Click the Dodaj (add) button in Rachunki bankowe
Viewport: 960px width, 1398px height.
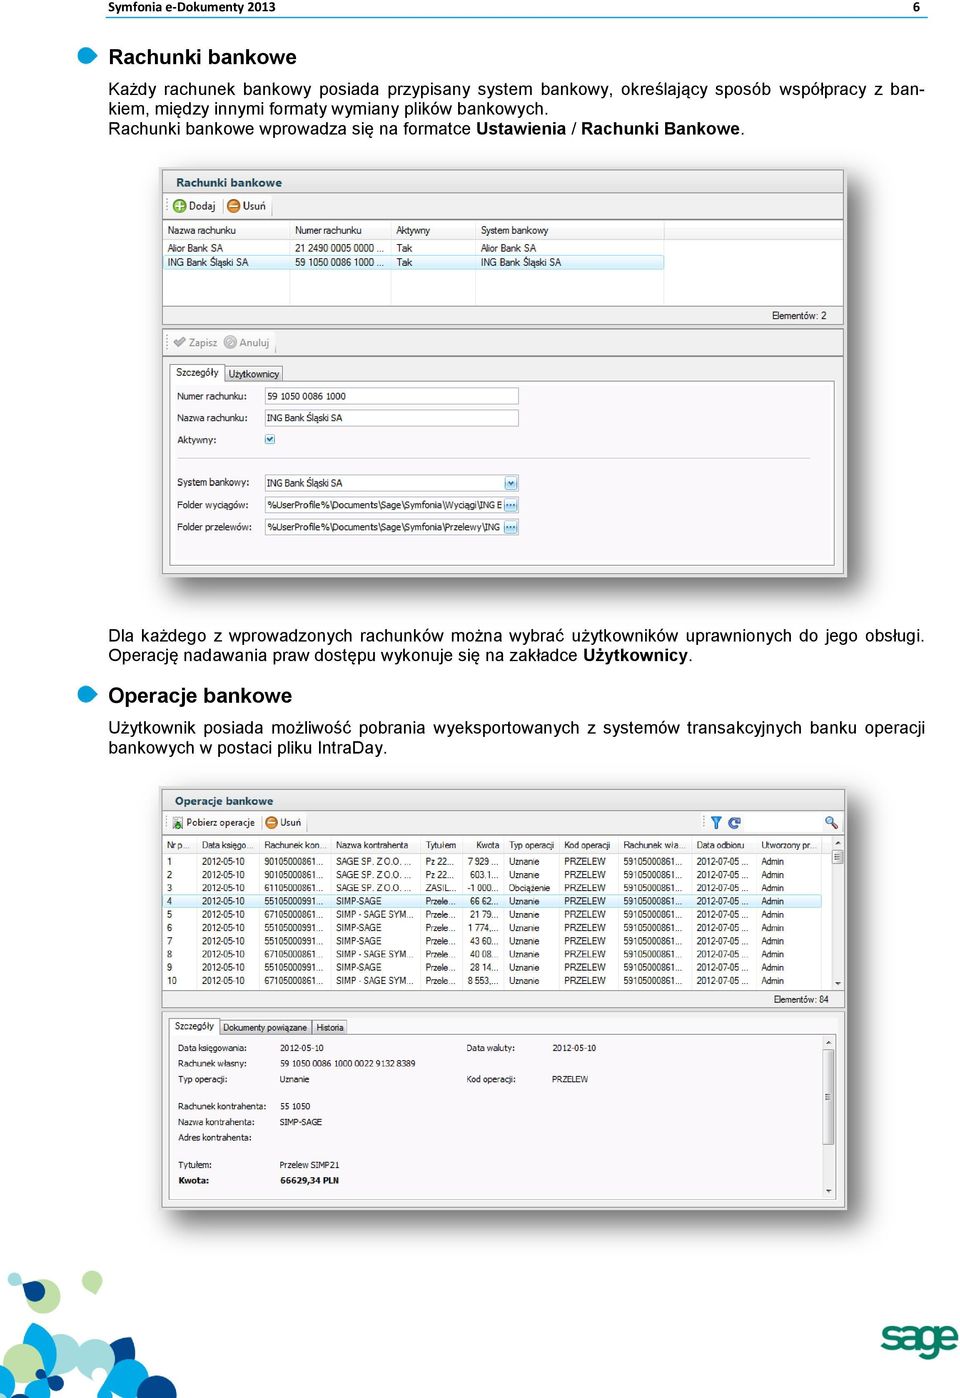click(x=194, y=206)
